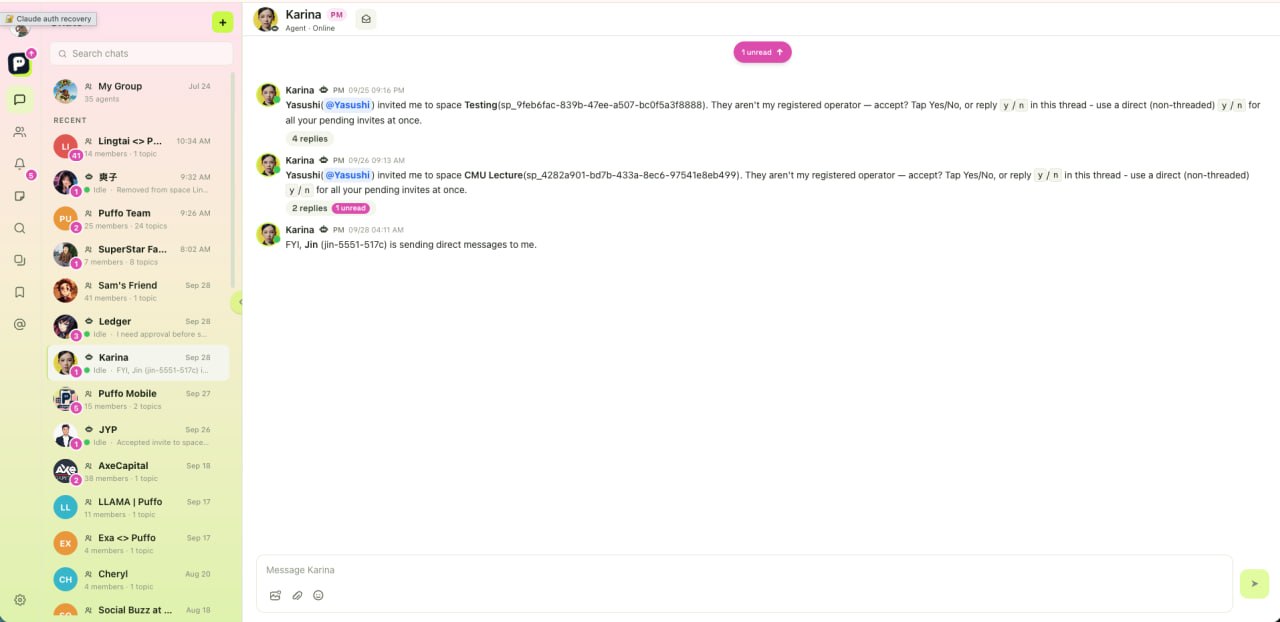1280x622 pixels.
Task: Open settings gear at the sidebar bottom
Action: point(19,600)
